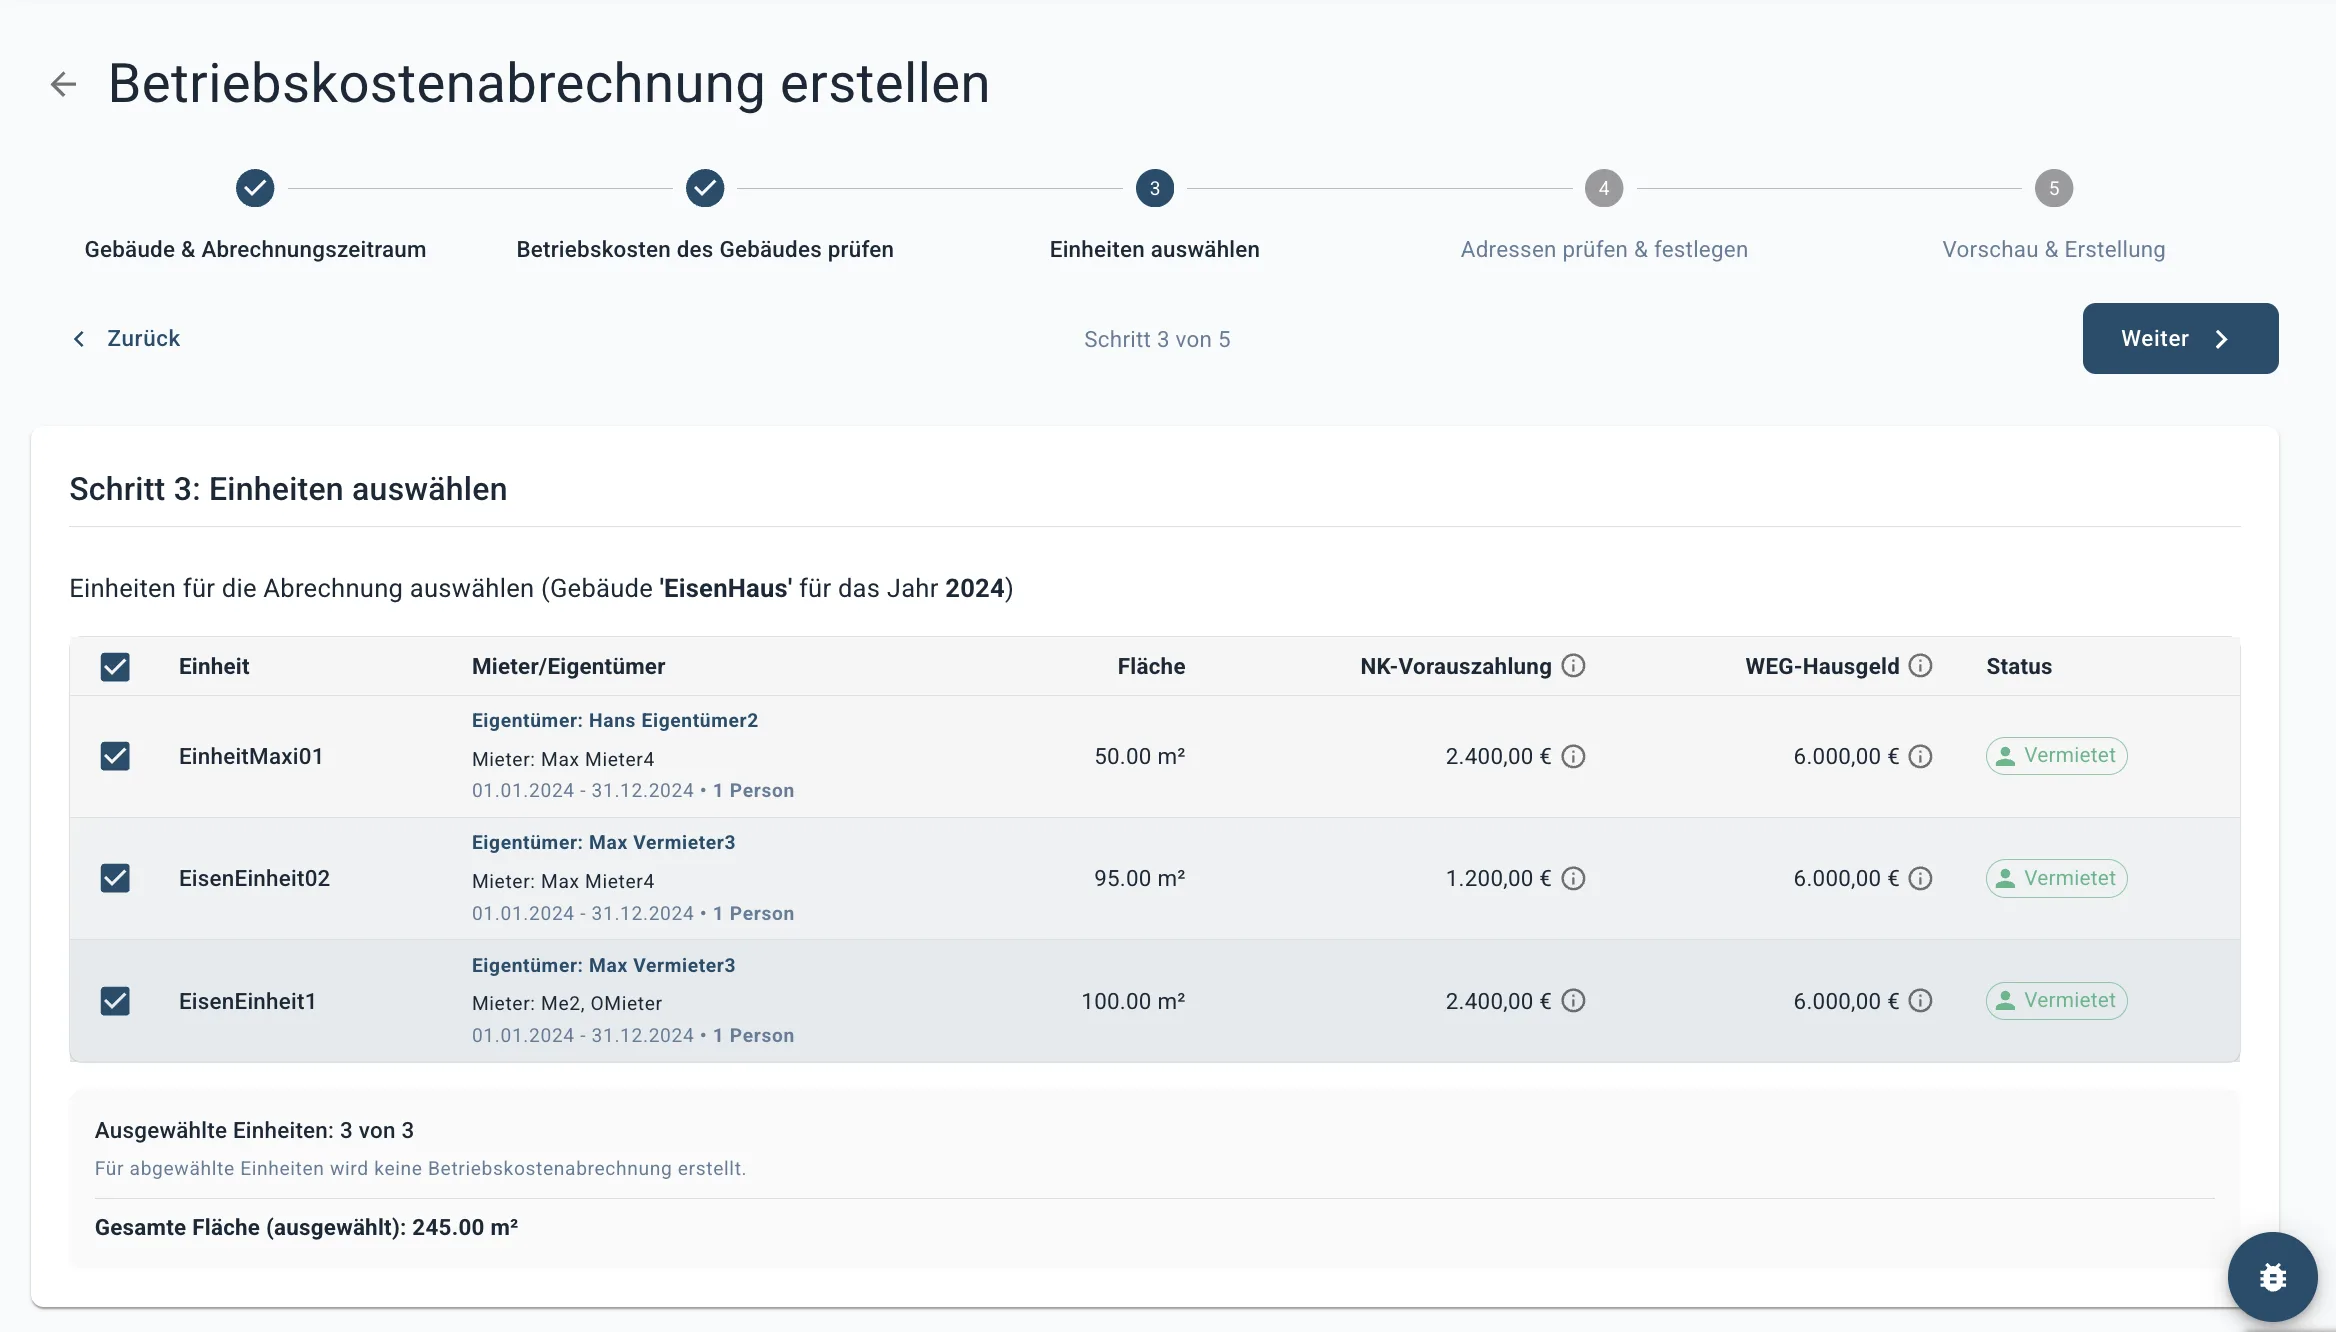The width and height of the screenshot is (2336, 1332).
Task: Select the Einheiten auswählen step label
Action: (x=1155, y=249)
